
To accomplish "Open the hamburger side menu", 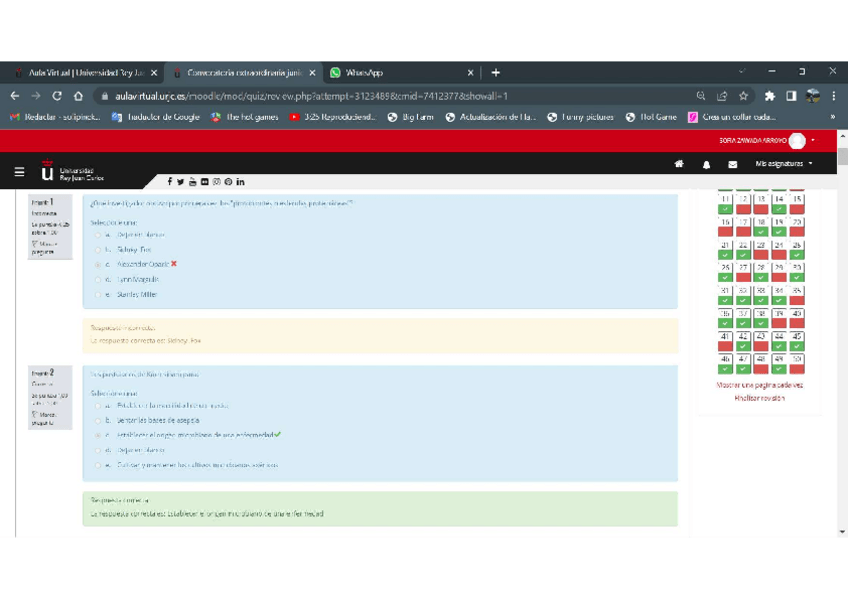I will [x=19, y=172].
